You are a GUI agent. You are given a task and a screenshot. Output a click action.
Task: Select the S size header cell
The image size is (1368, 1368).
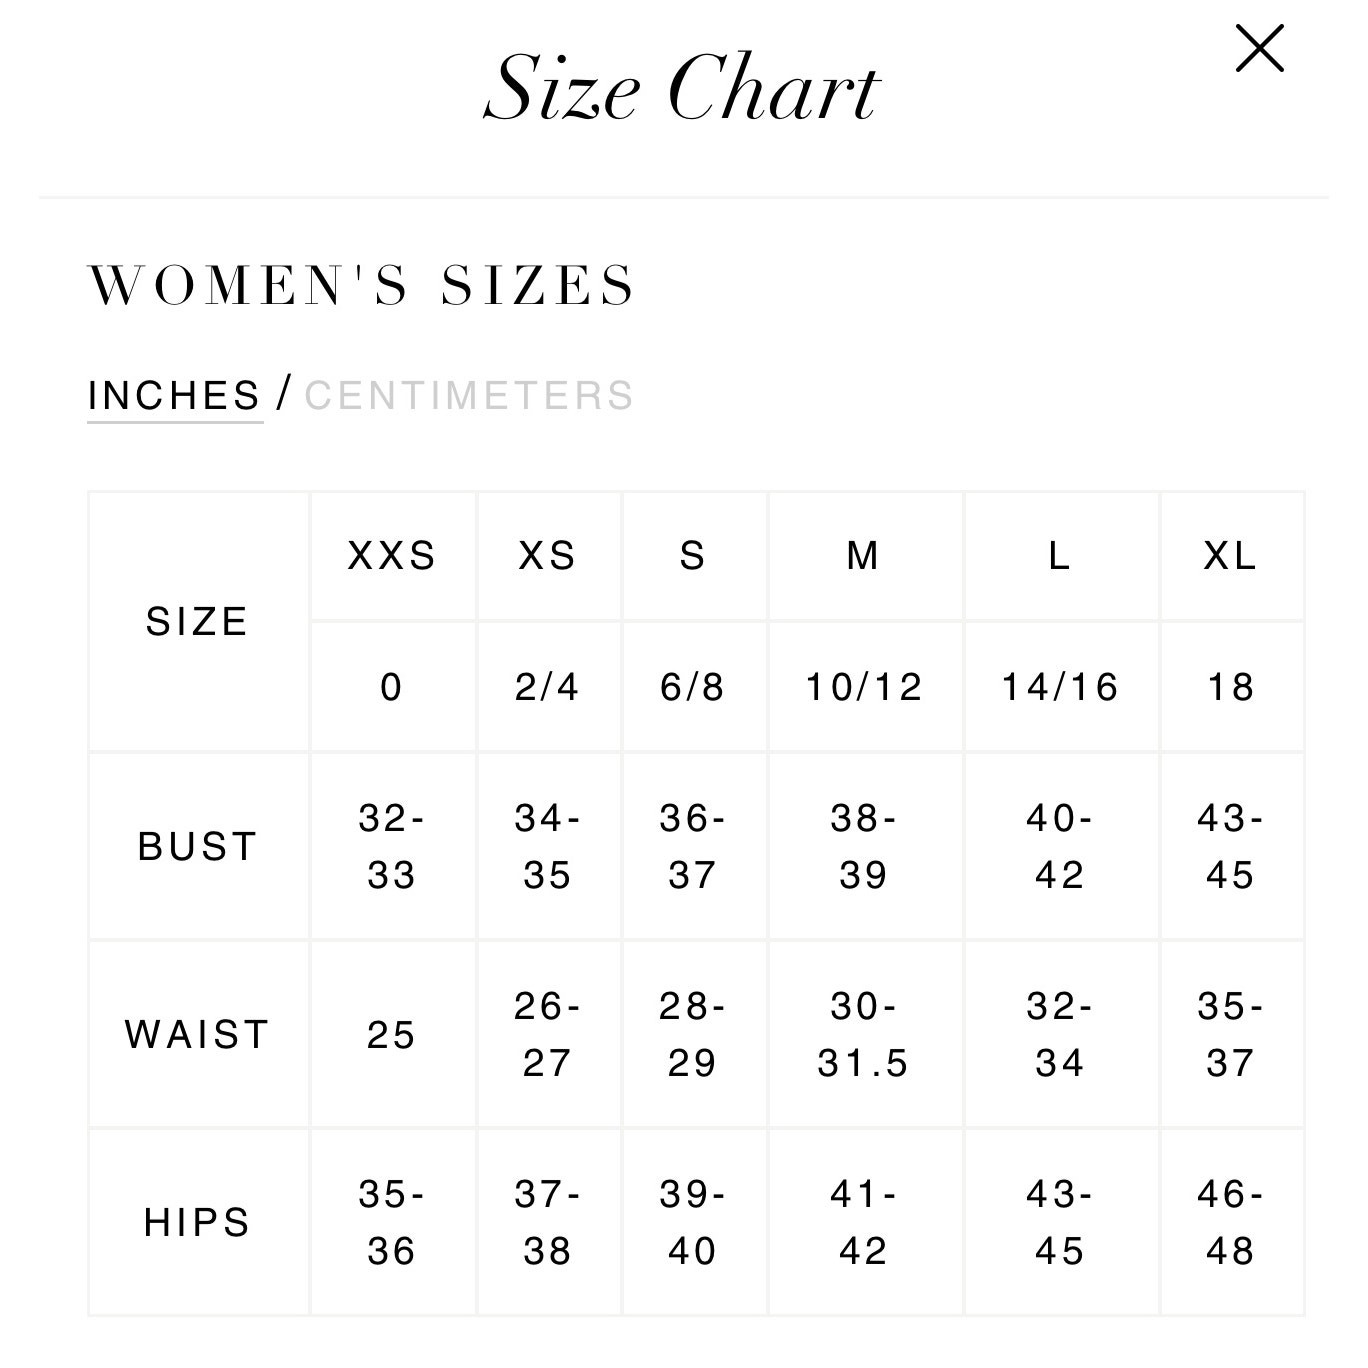(x=694, y=556)
